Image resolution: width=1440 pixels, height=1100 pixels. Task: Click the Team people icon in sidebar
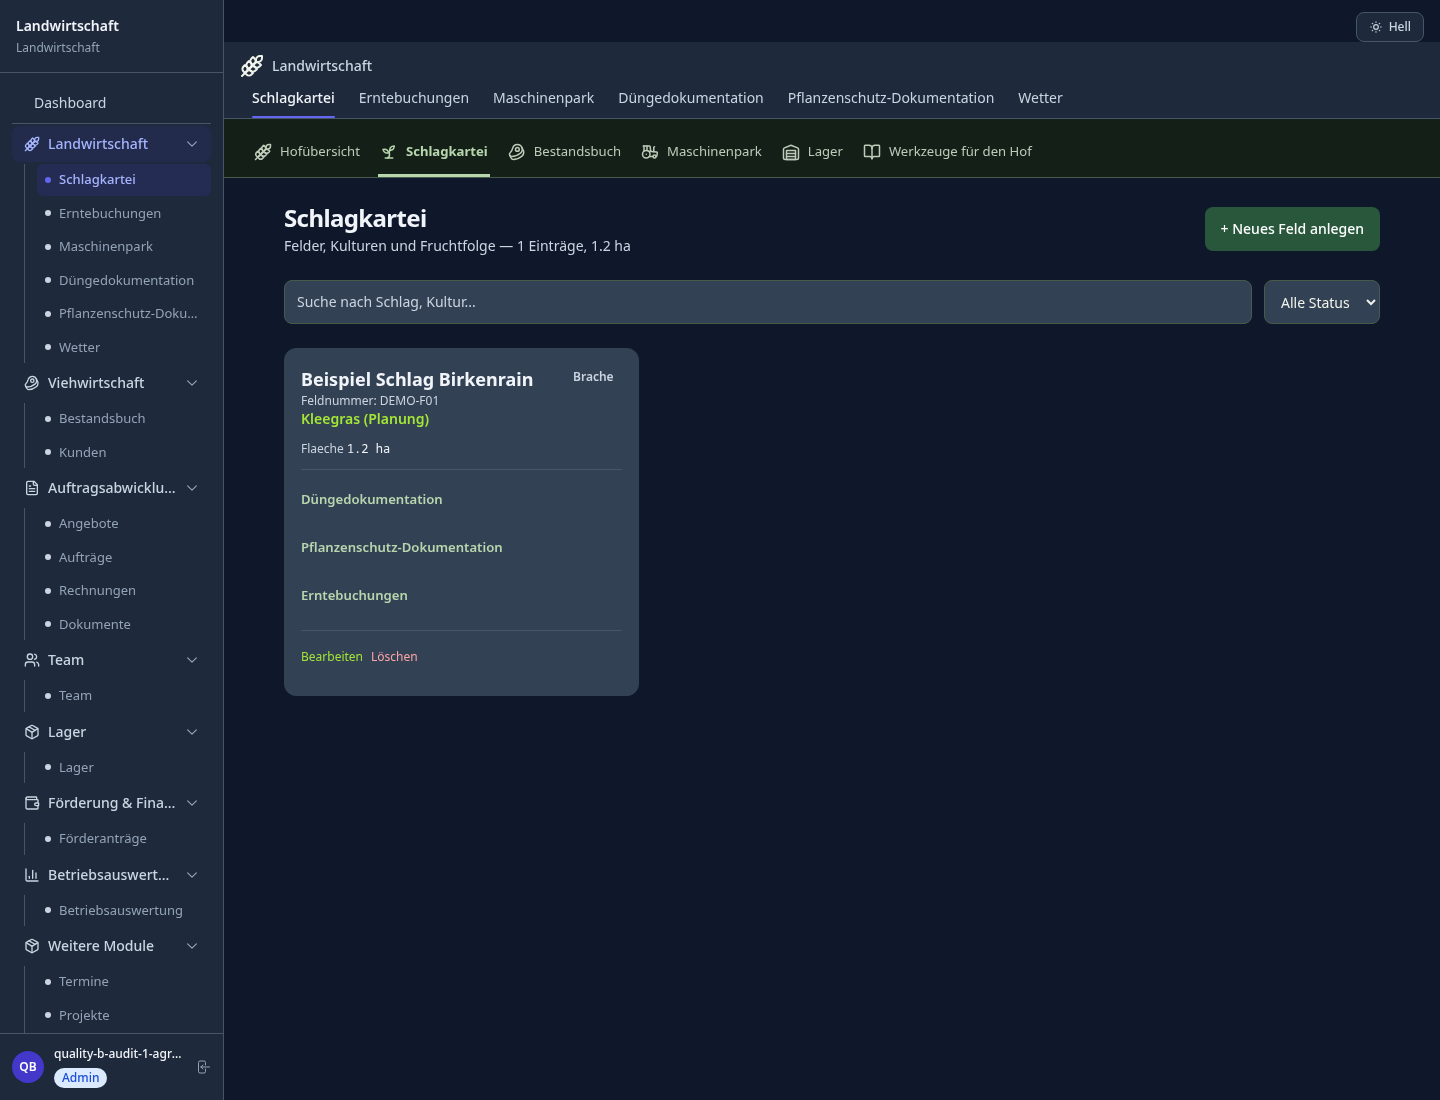point(32,660)
